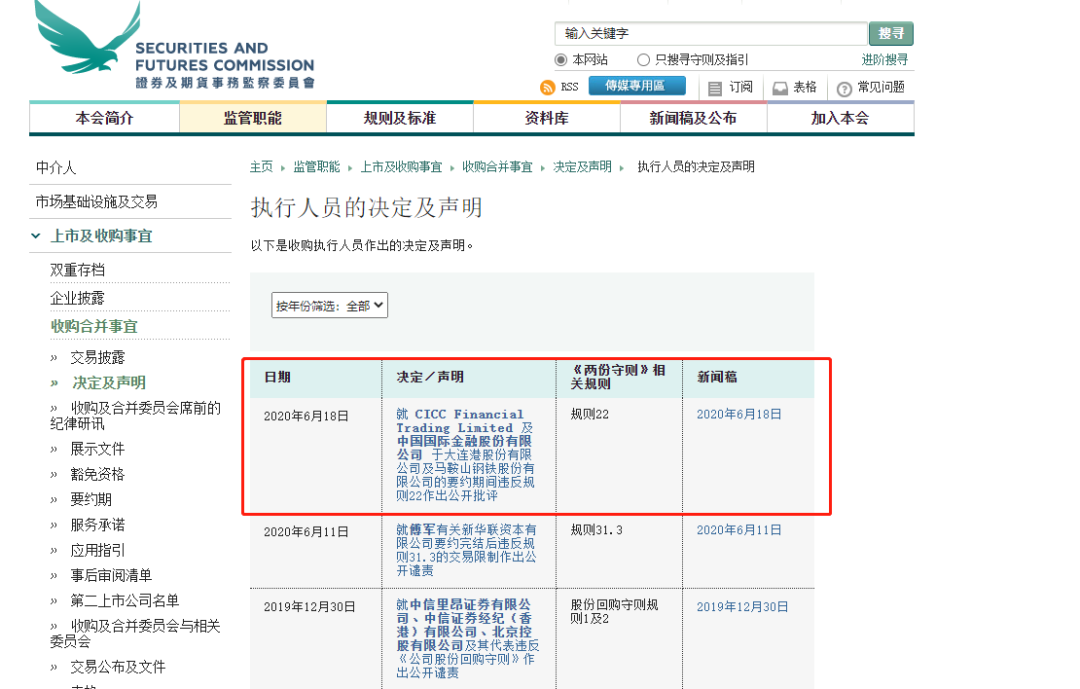Expand the 交易披露 sidebar item
Viewport: 1080px width, 689px height.
[55, 357]
